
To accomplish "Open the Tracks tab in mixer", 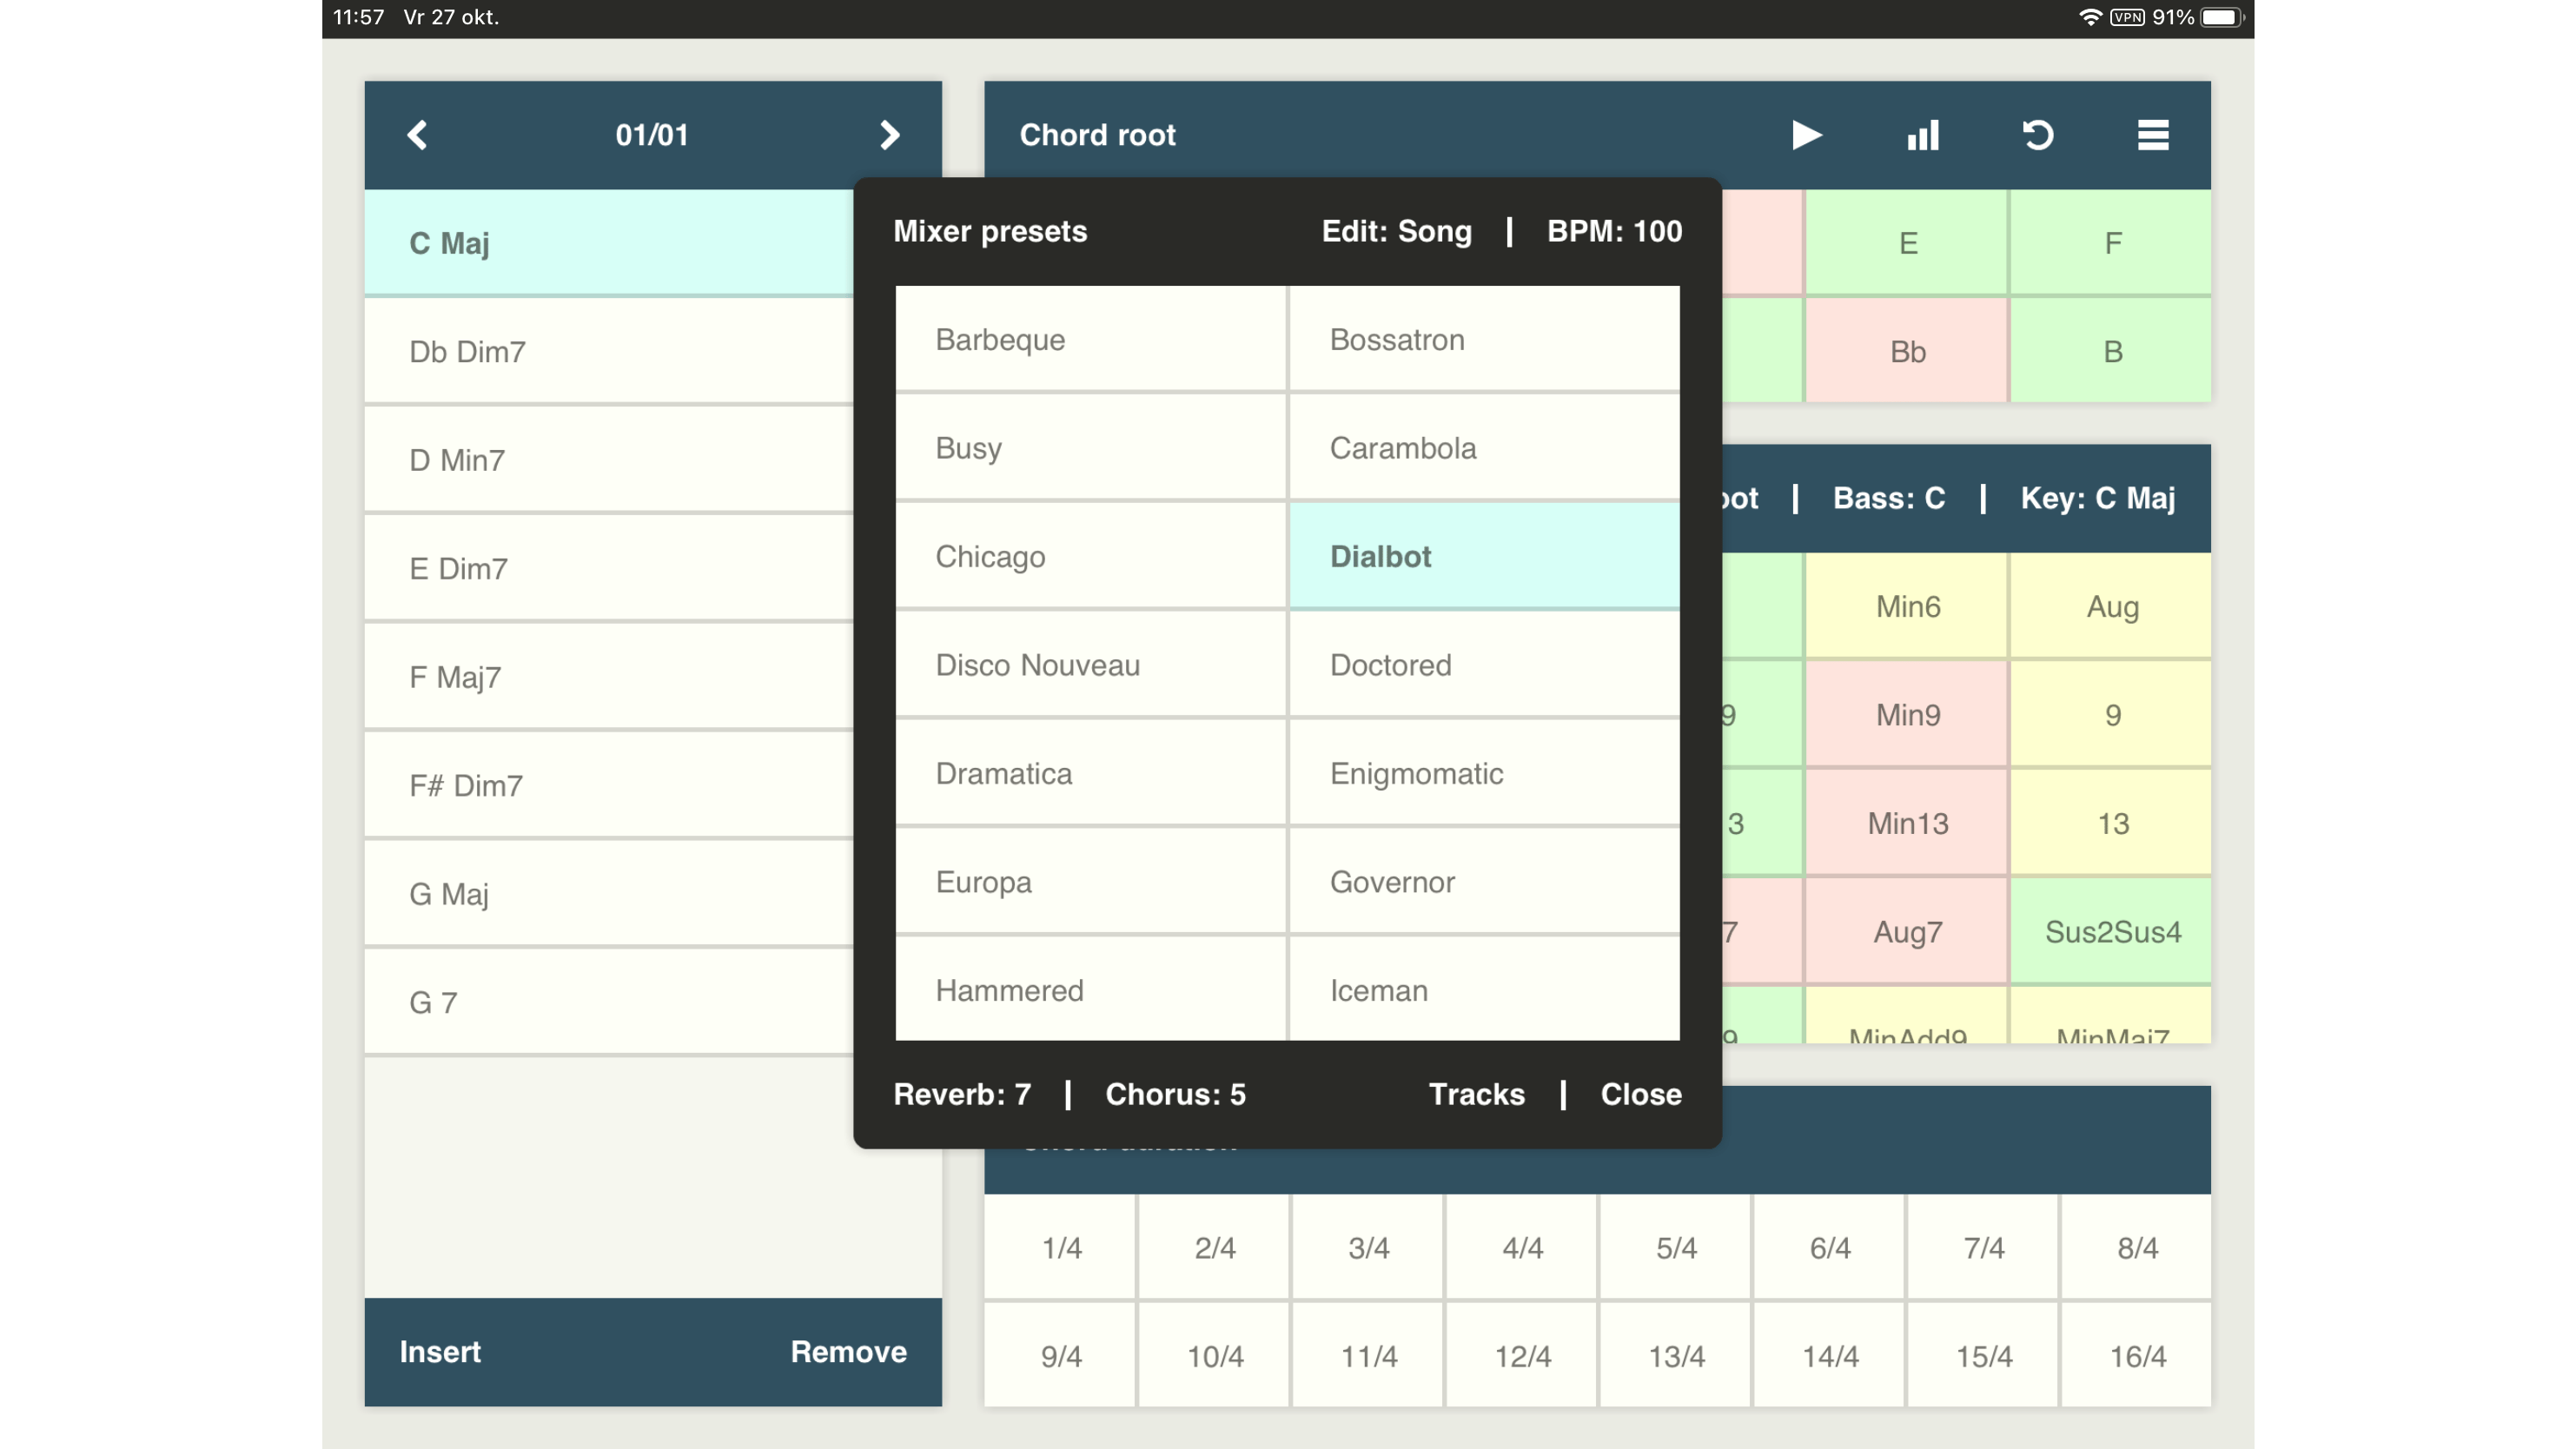I will (1476, 1094).
